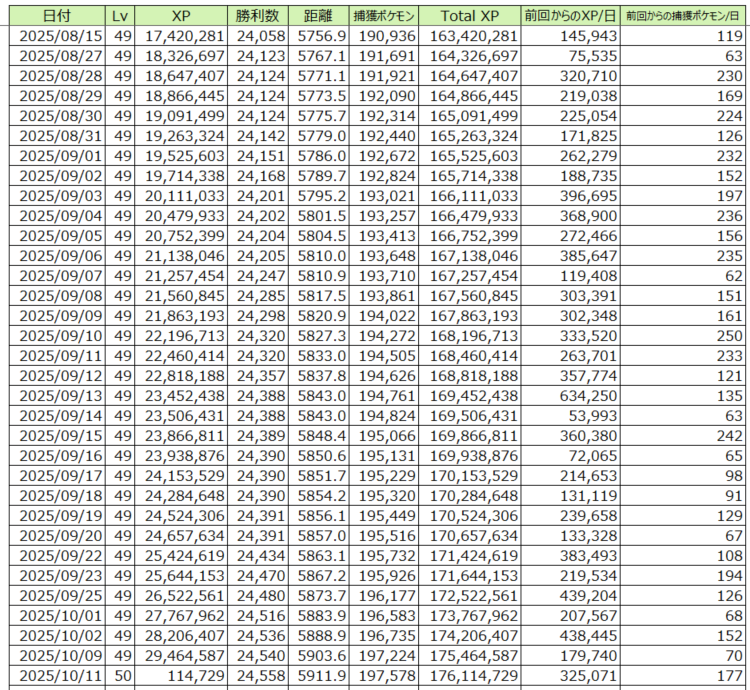Click the XP column header
Viewport: 750px width, 690px height.
[x=181, y=17]
